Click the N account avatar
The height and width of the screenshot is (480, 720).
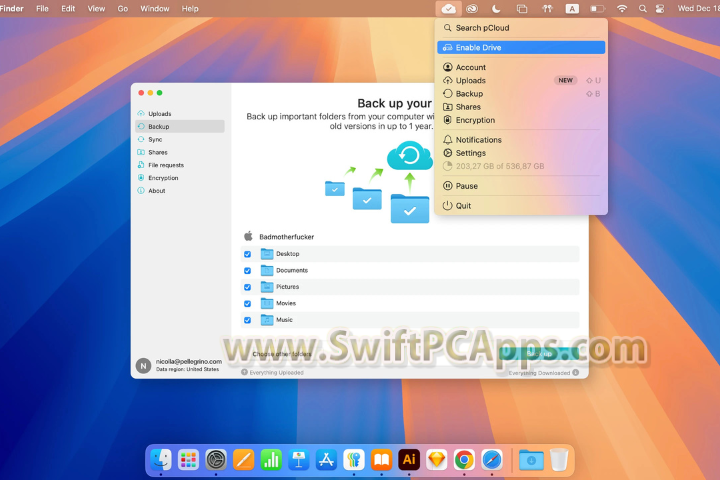coord(143,366)
